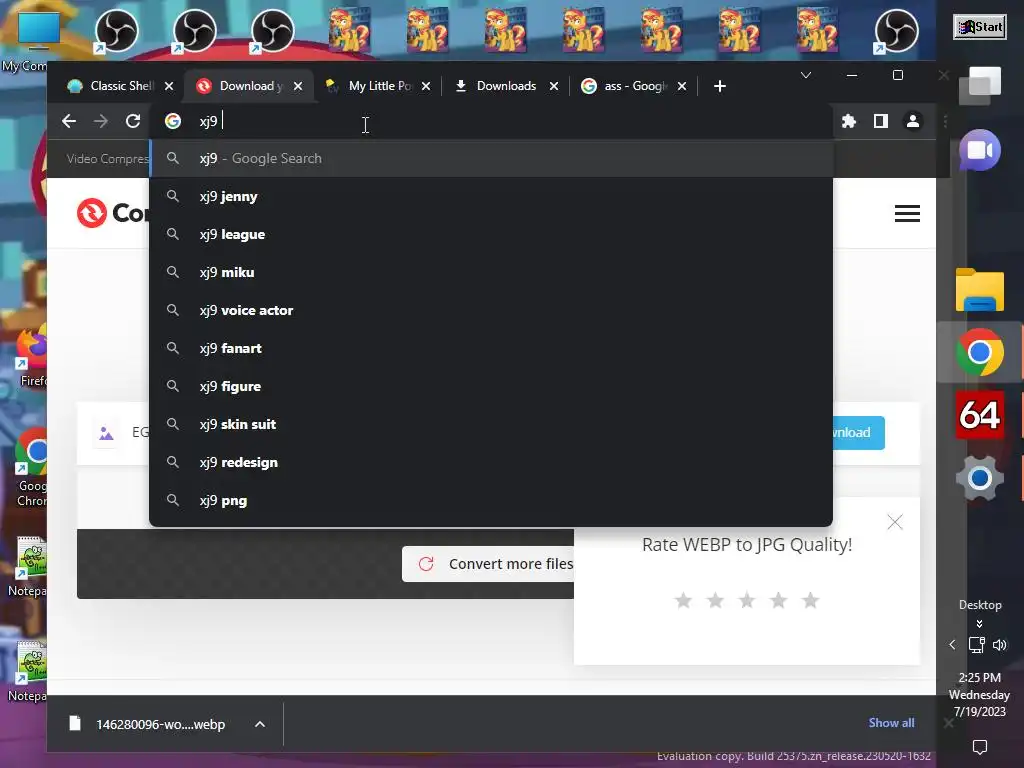
Task: Choose the xj9 fanart suggestion
Action: (x=491, y=348)
